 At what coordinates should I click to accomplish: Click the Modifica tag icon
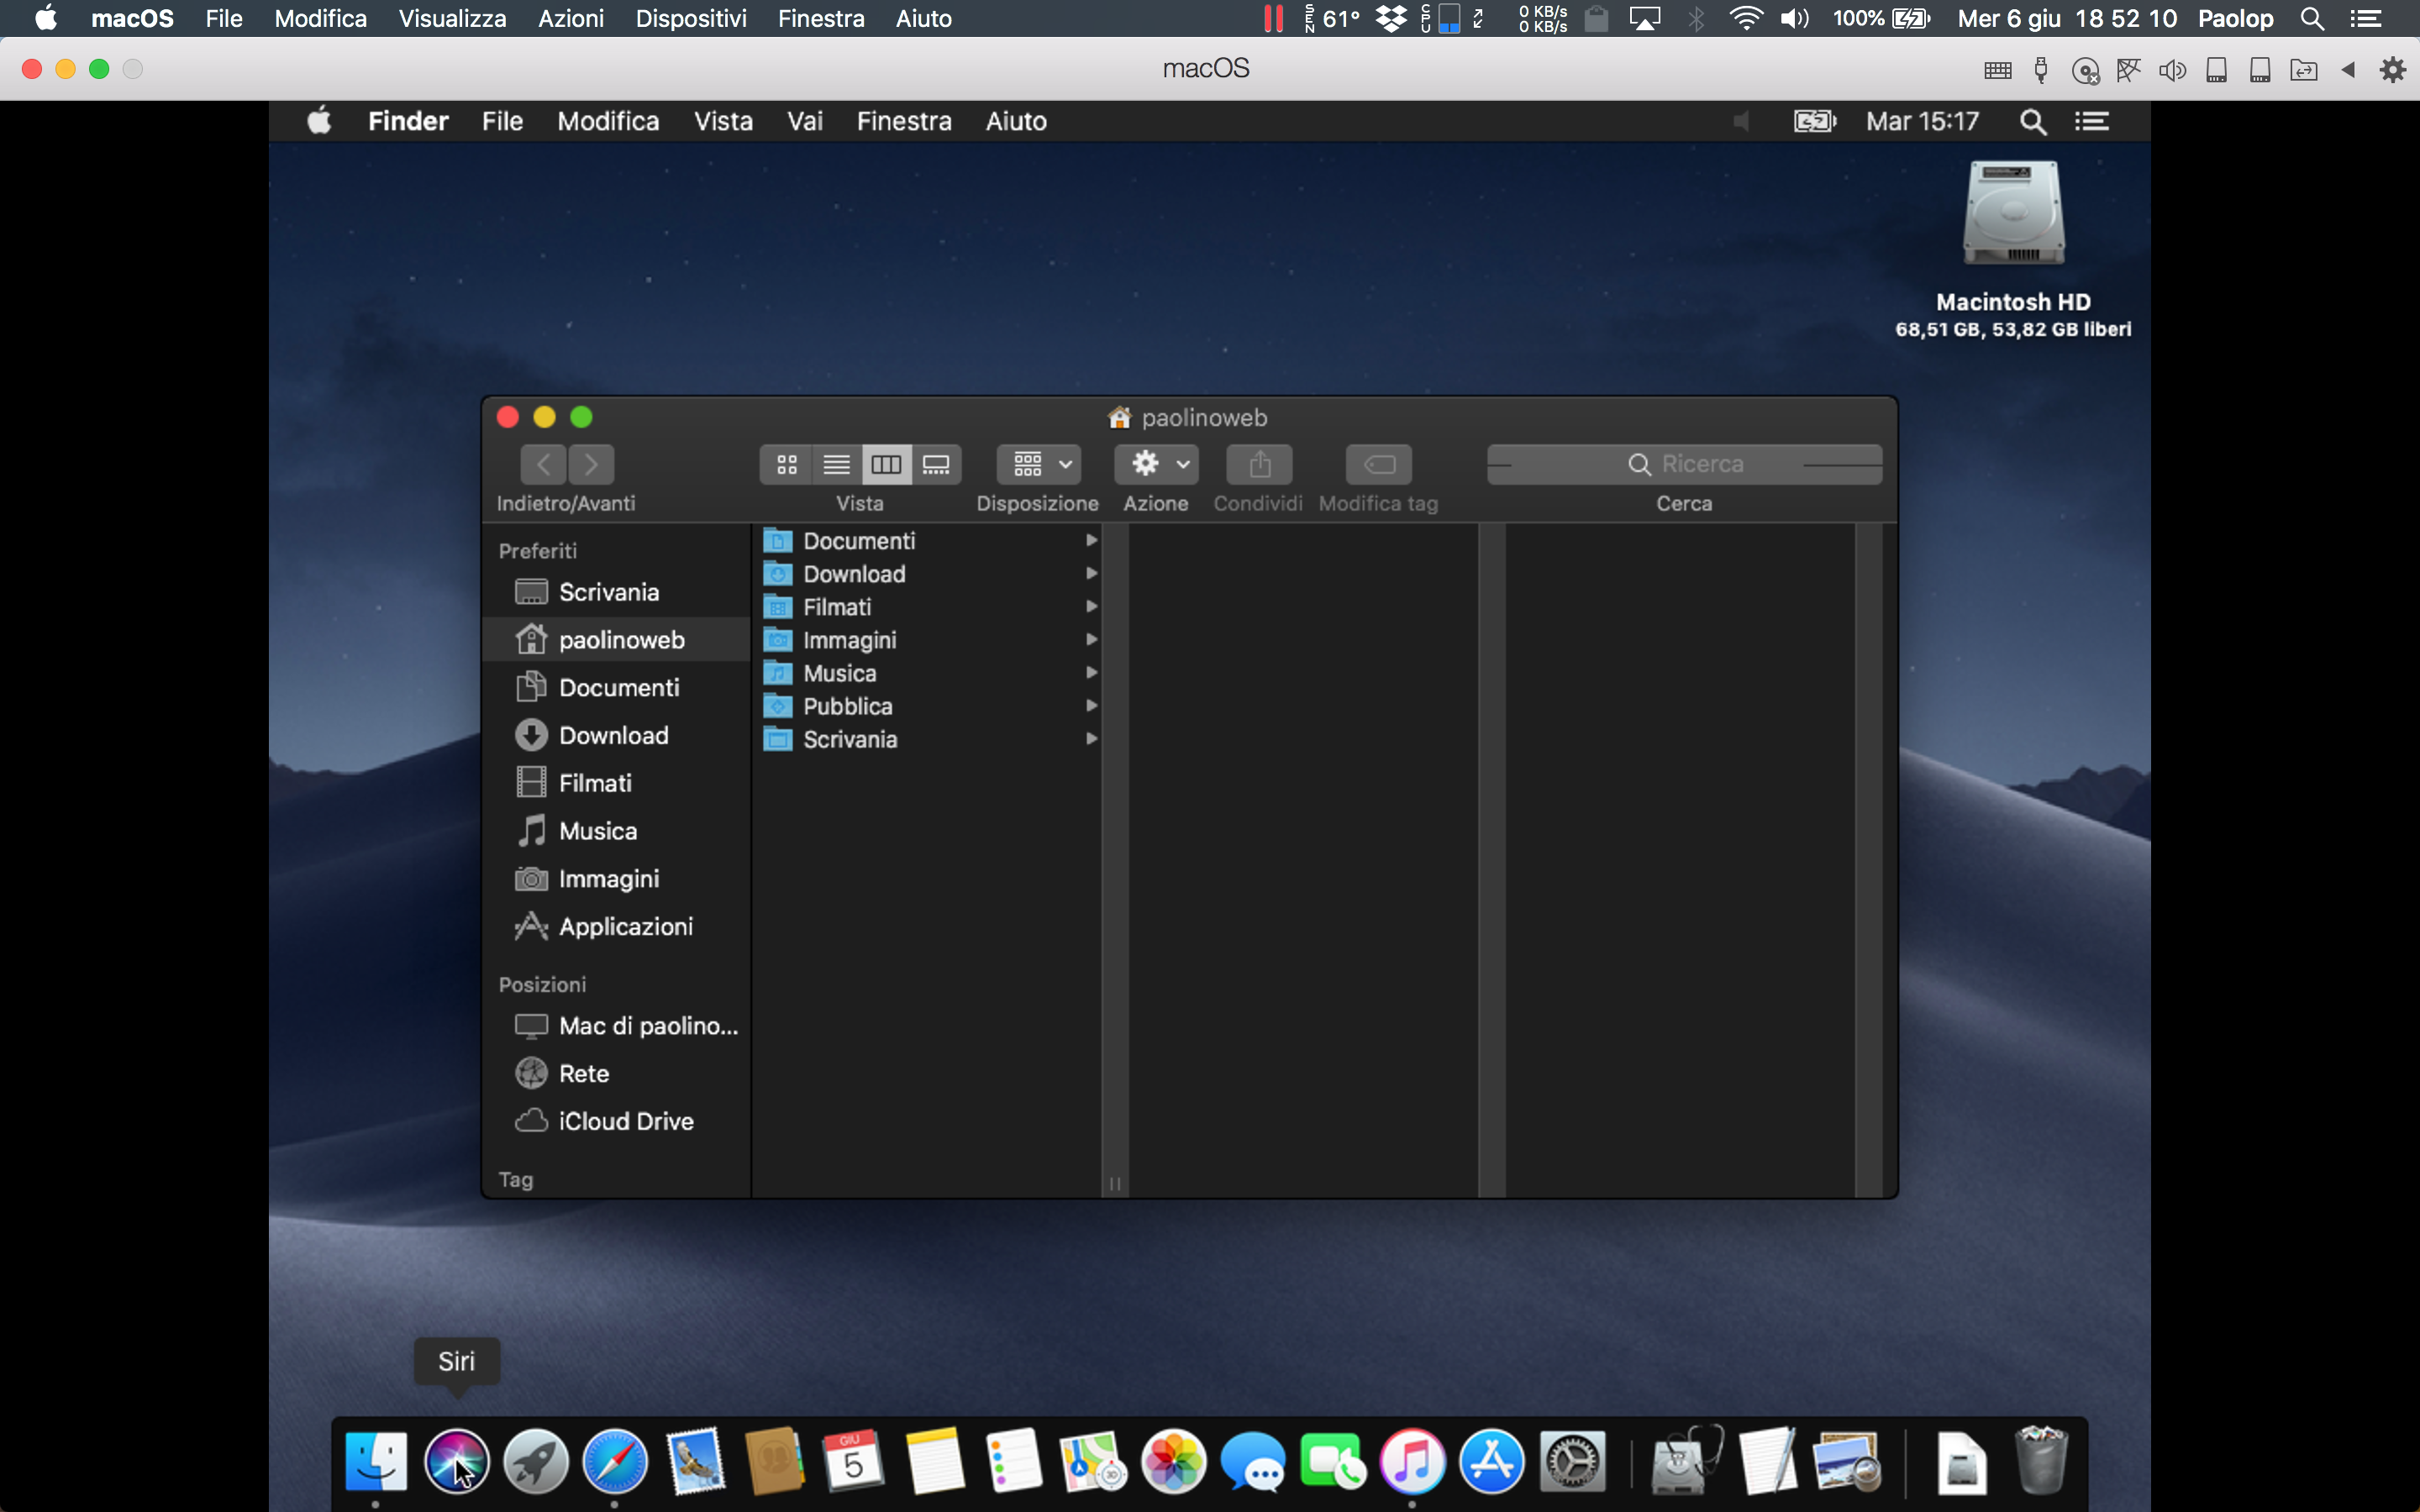pyautogui.click(x=1379, y=464)
